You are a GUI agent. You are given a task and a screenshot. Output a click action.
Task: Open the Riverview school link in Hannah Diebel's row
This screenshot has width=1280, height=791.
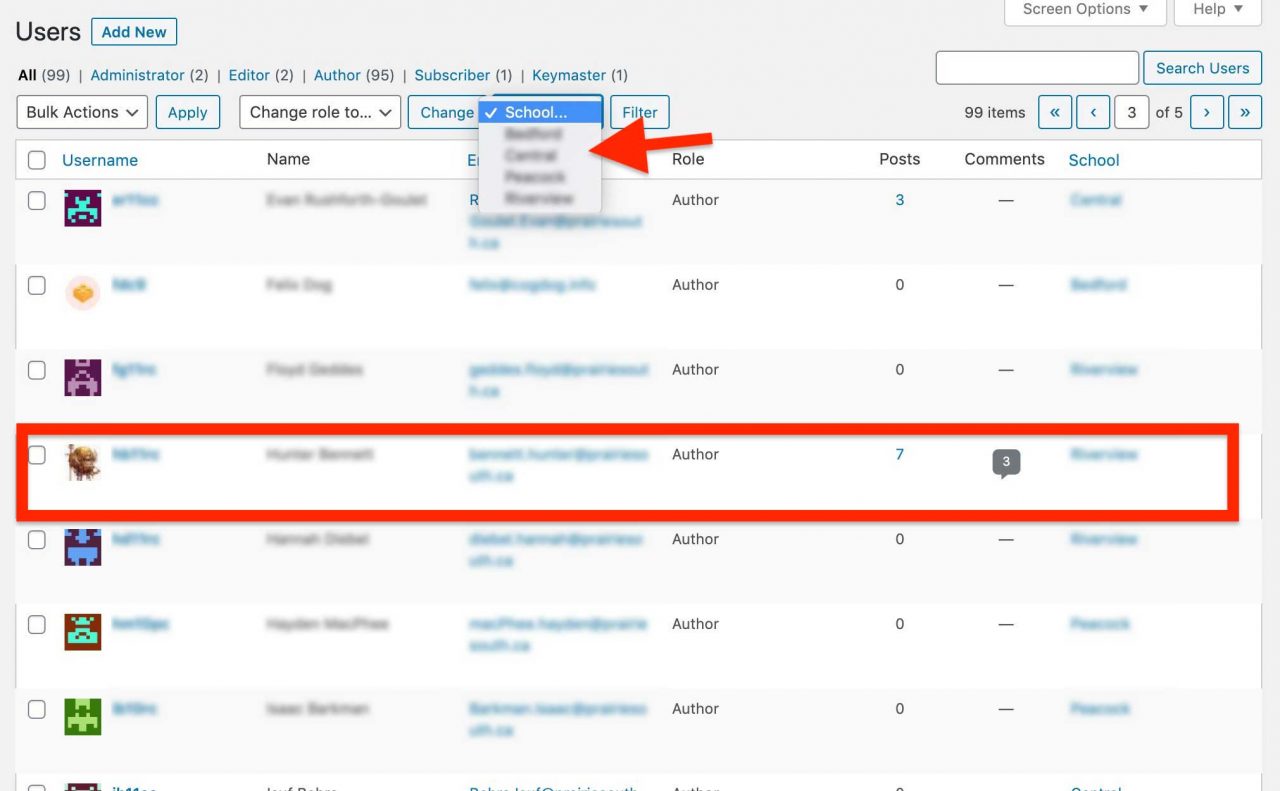click(x=1103, y=540)
